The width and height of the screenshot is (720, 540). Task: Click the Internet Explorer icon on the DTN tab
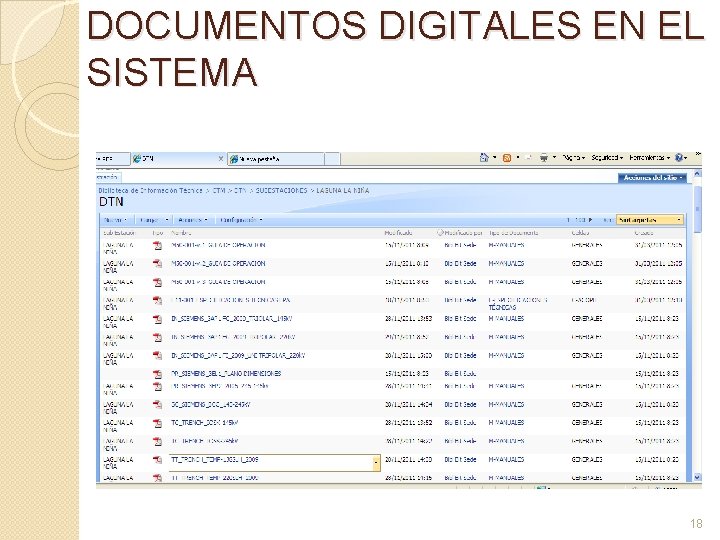[x=136, y=159]
